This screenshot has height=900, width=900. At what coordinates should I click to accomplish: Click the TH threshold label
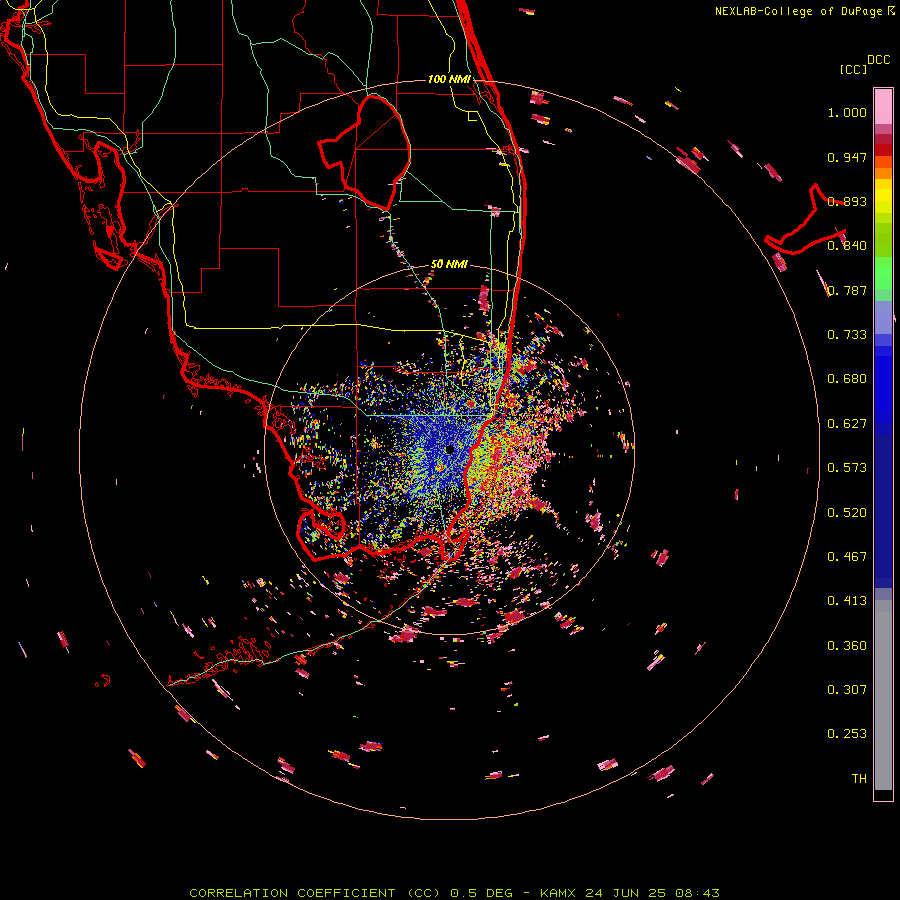[x=859, y=779]
